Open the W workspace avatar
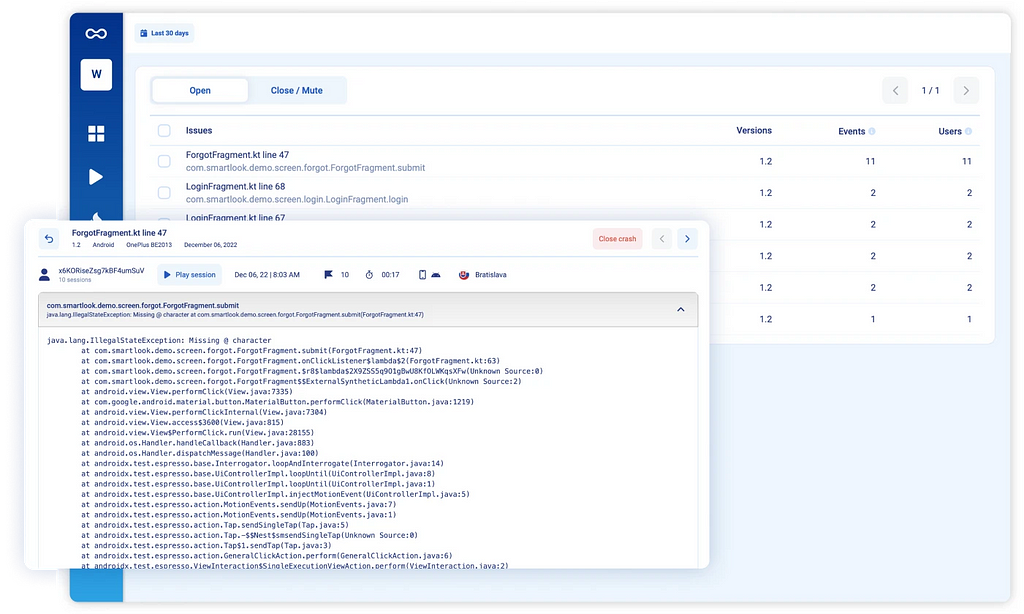Image resolution: width=1024 pixels, height=614 pixels. (96, 74)
